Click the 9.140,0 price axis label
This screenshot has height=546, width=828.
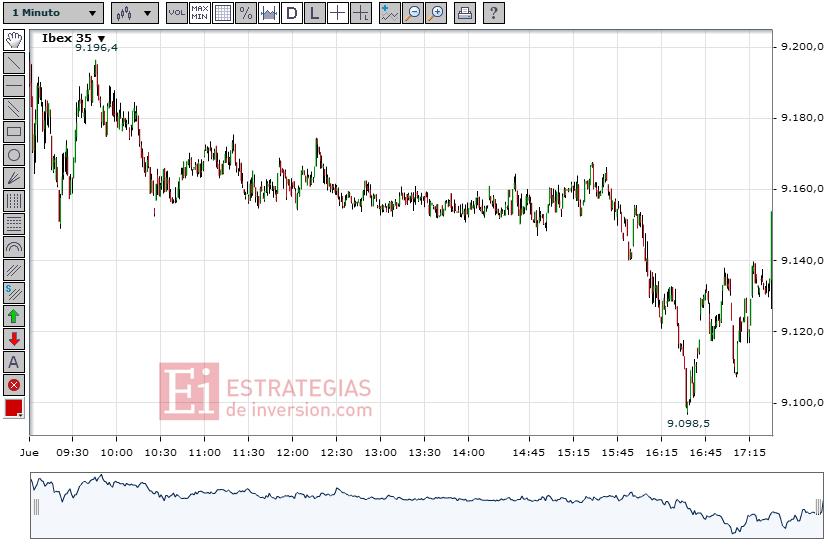(802, 260)
